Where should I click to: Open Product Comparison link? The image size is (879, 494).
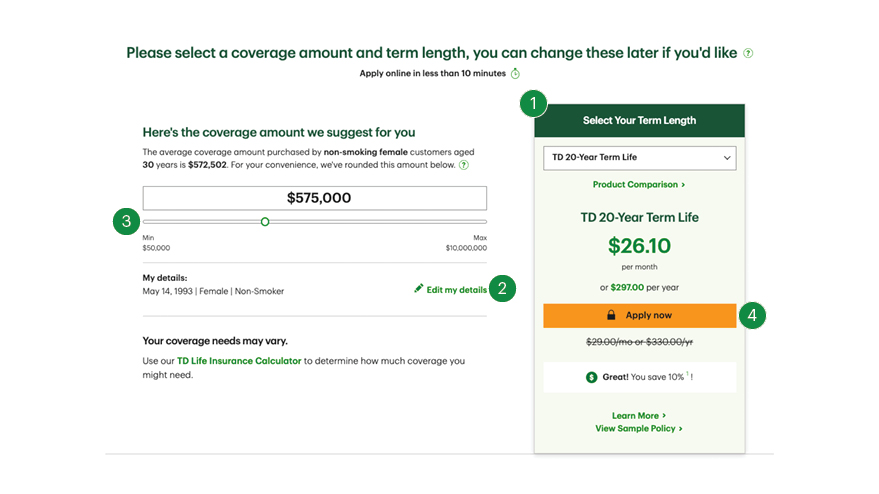click(x=639, y=184)
